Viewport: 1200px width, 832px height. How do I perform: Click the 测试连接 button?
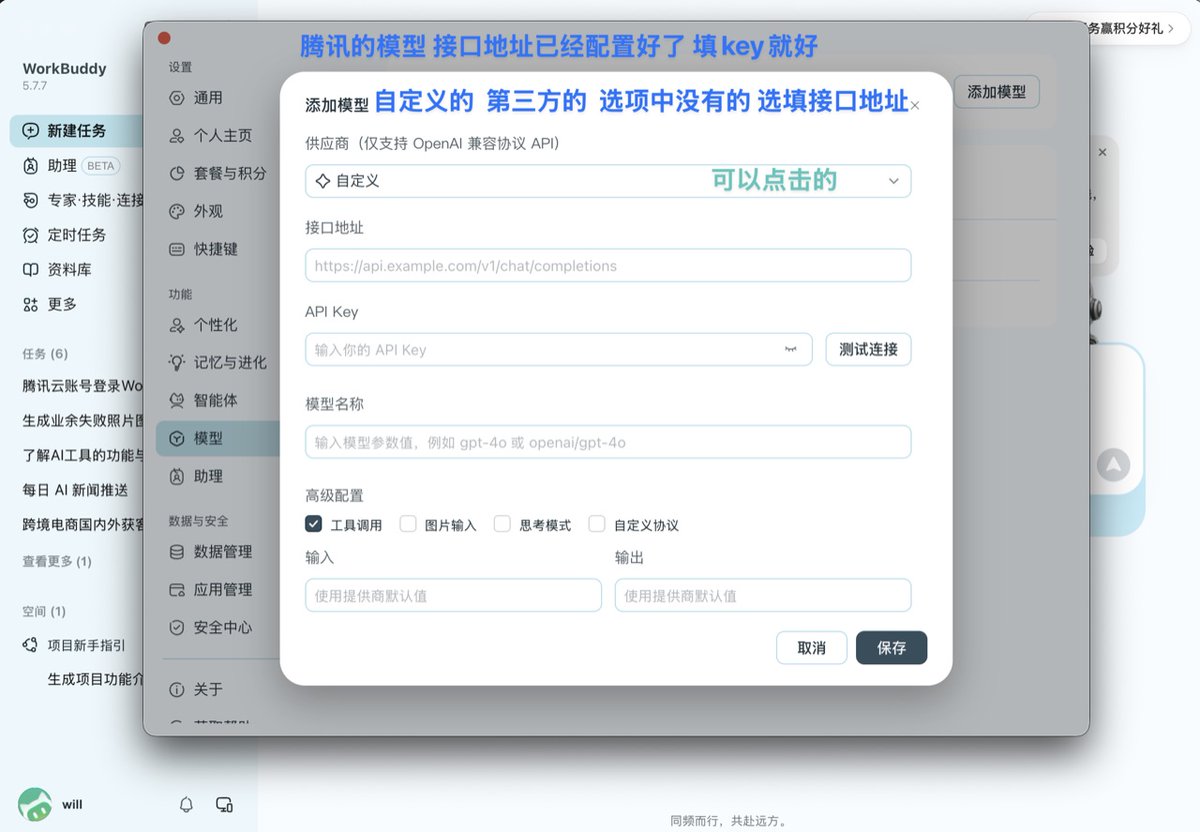coord(868,350)
